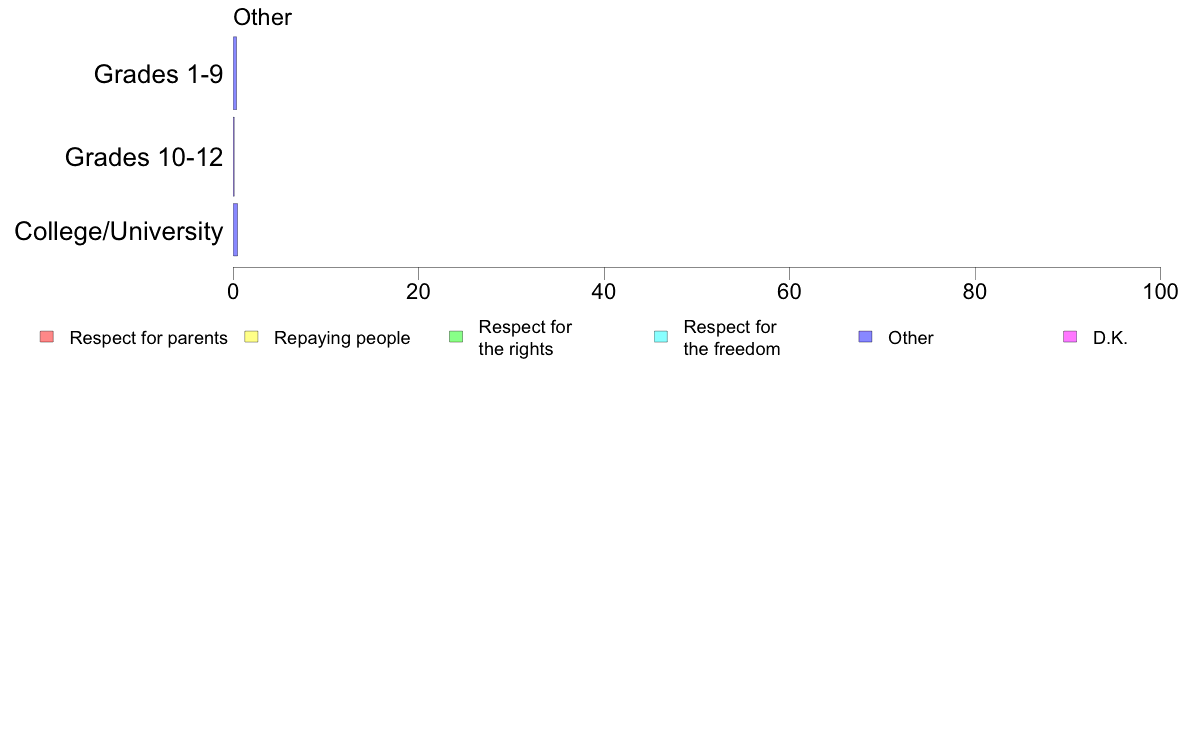
Task: Select the College/University bar
Action: pos(236,230)
